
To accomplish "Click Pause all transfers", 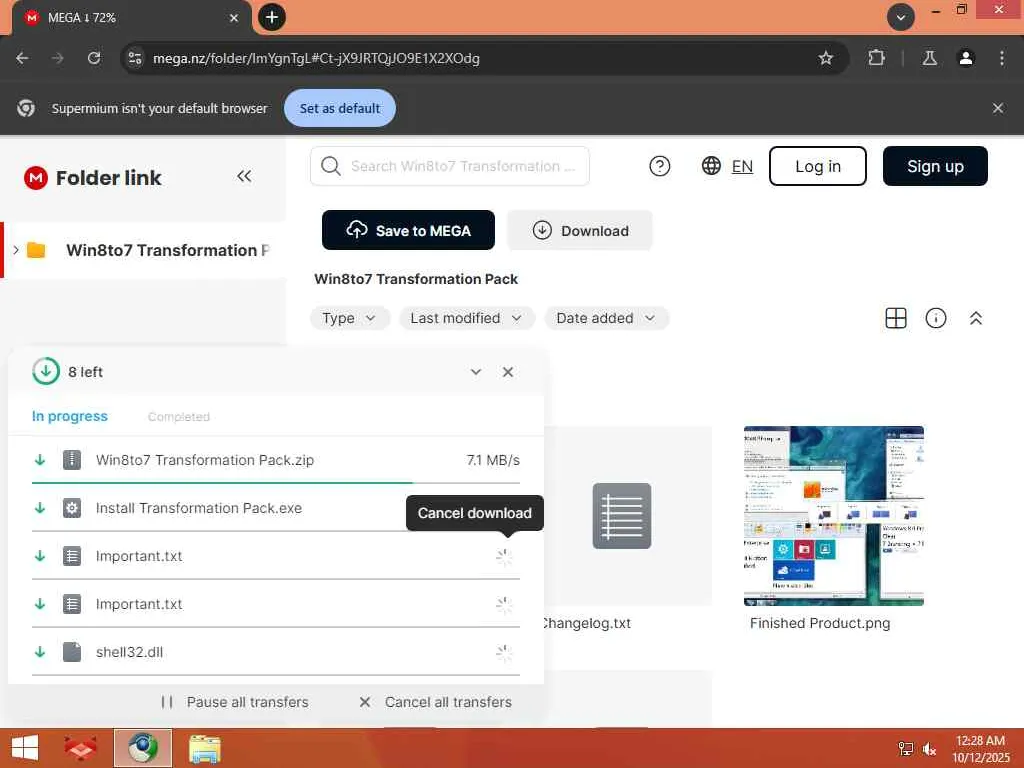I will [x=234, y=702].
